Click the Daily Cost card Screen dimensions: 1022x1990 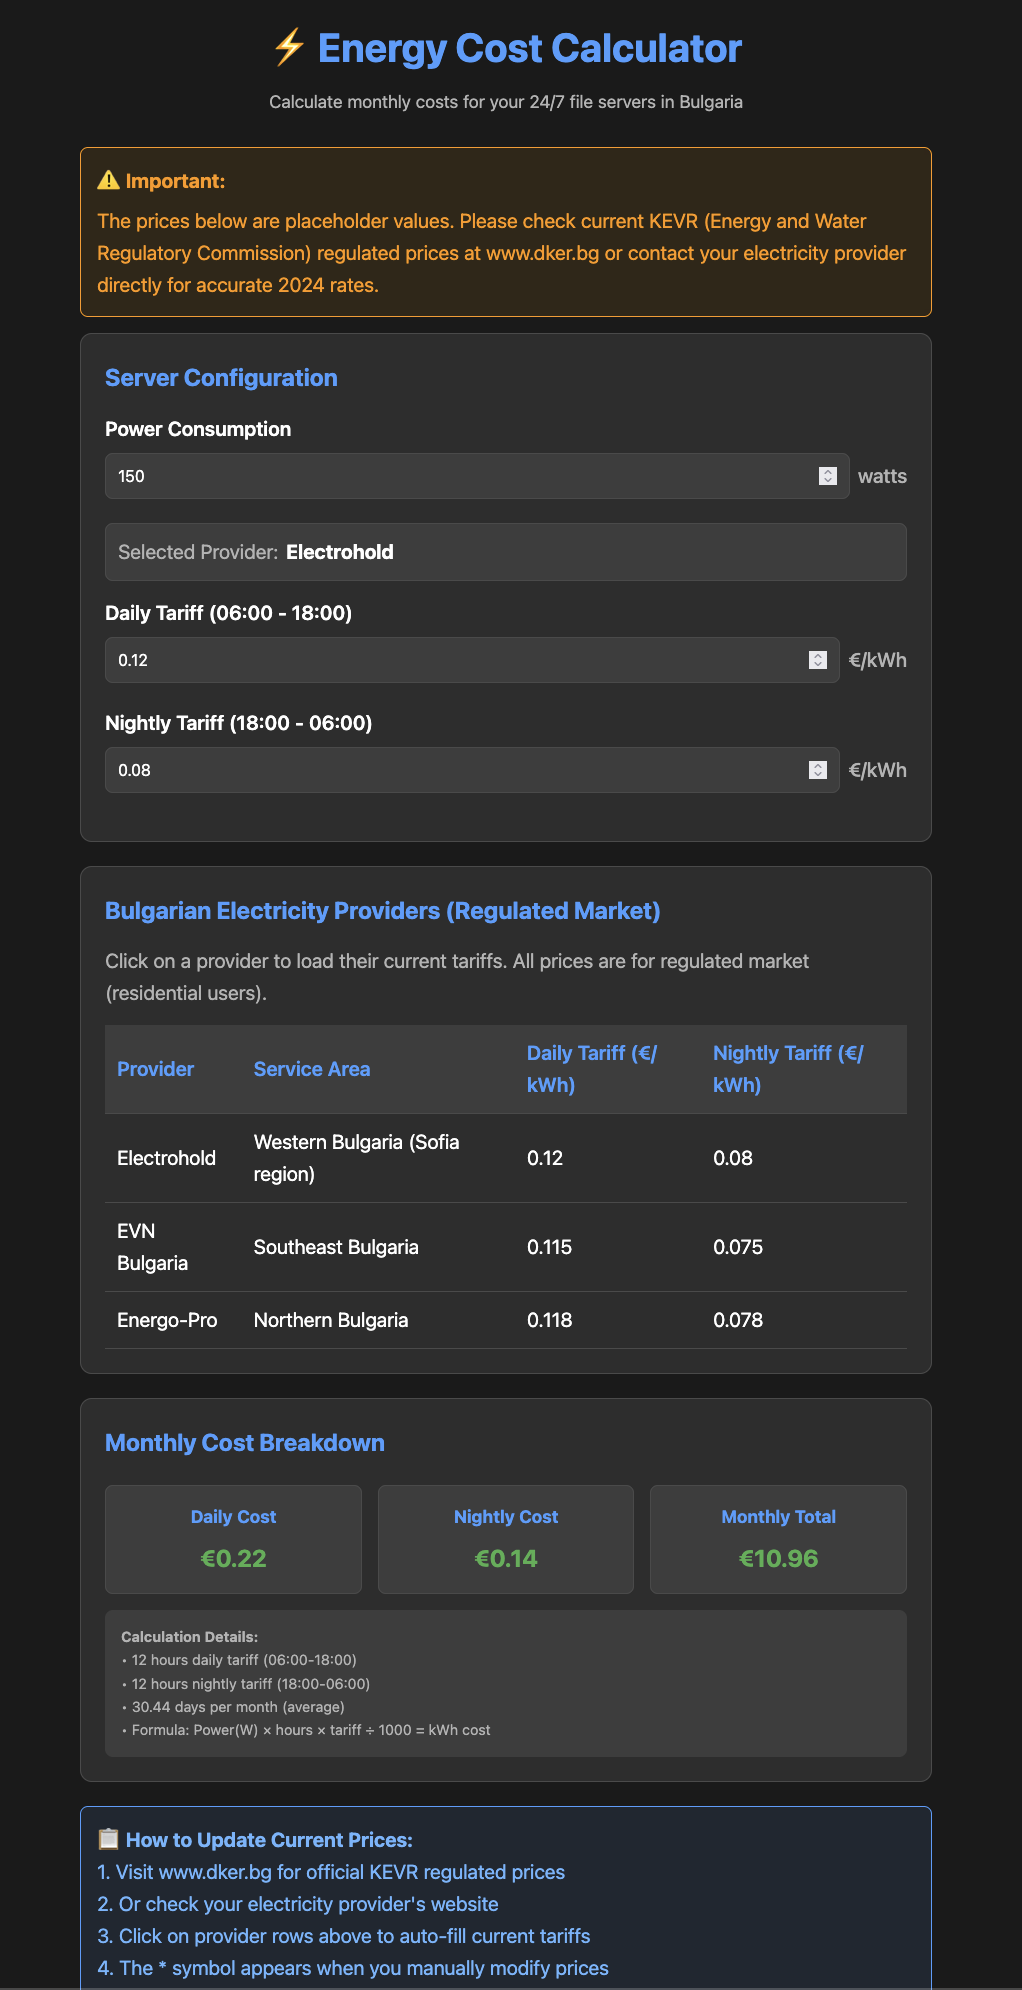233,1539
